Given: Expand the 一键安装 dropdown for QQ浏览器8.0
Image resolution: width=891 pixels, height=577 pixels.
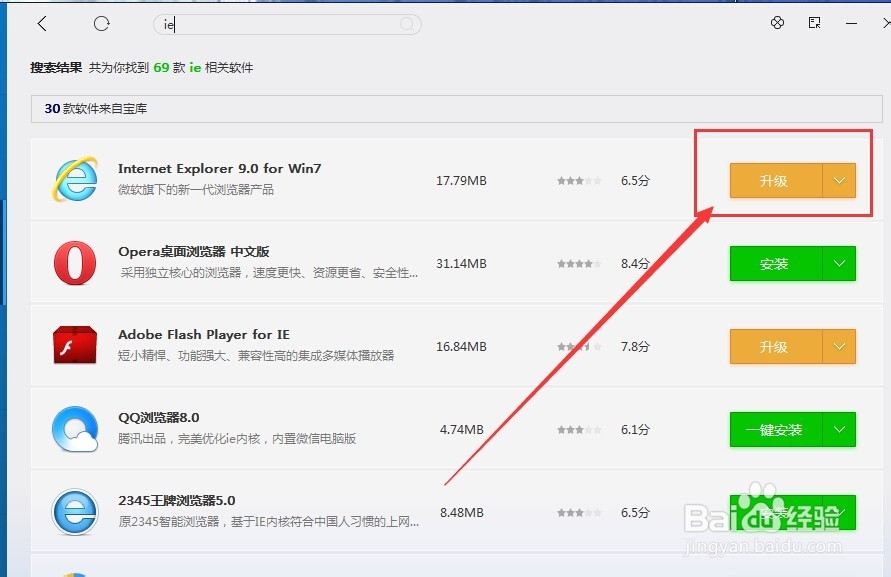Looking at the screenshot, I should coord(840,429).
